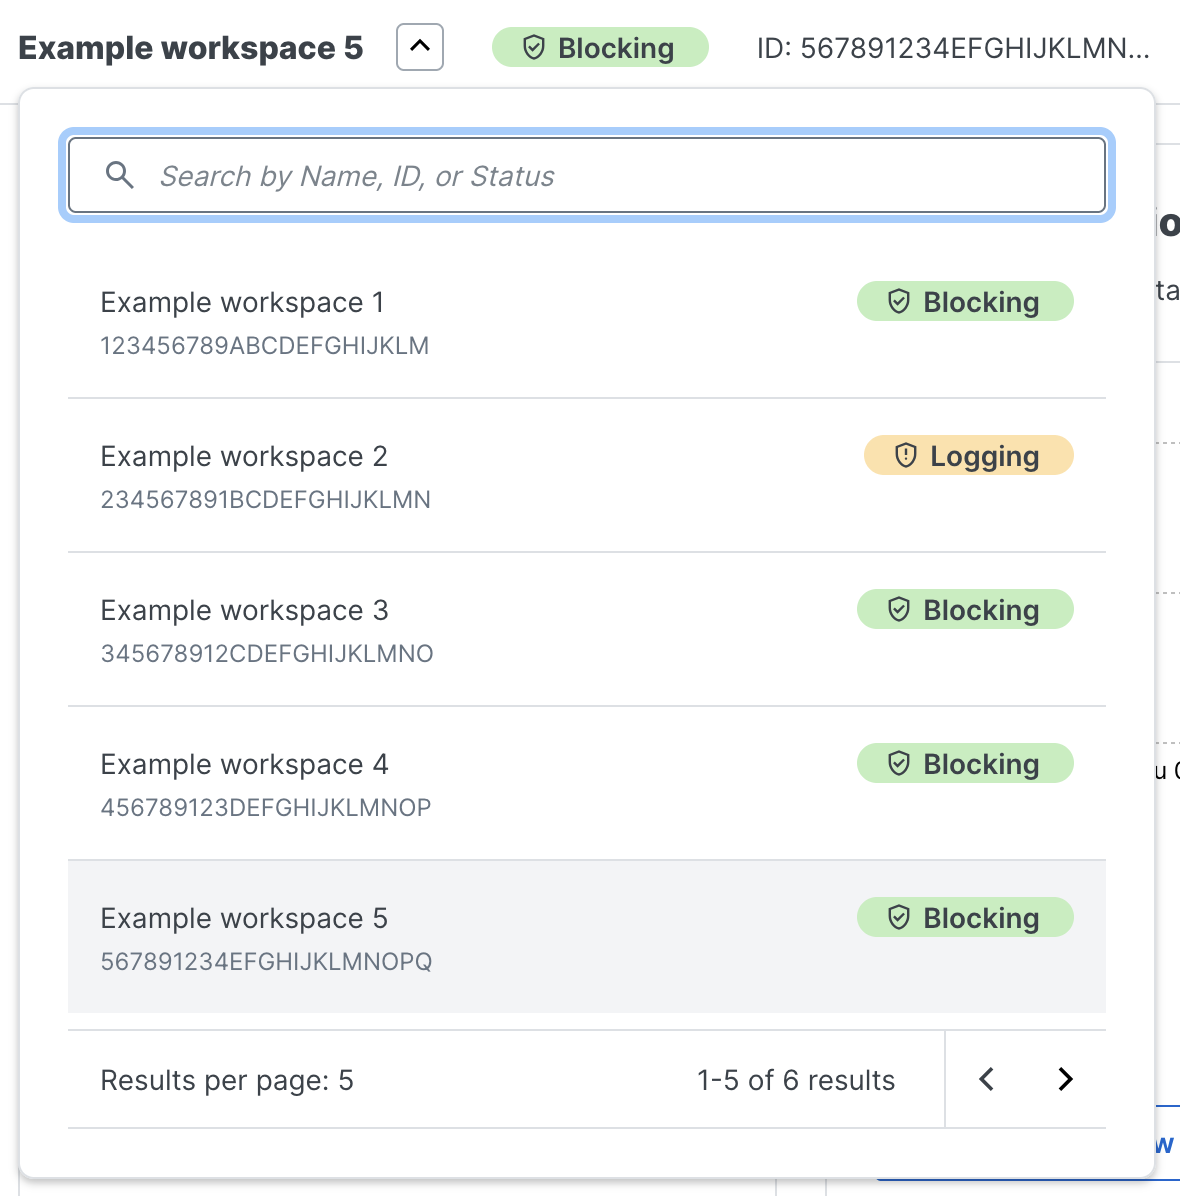Click the Results per page: 5 label
1180x1196 pixels.
pyautogui.click(x=227, y=1080)
